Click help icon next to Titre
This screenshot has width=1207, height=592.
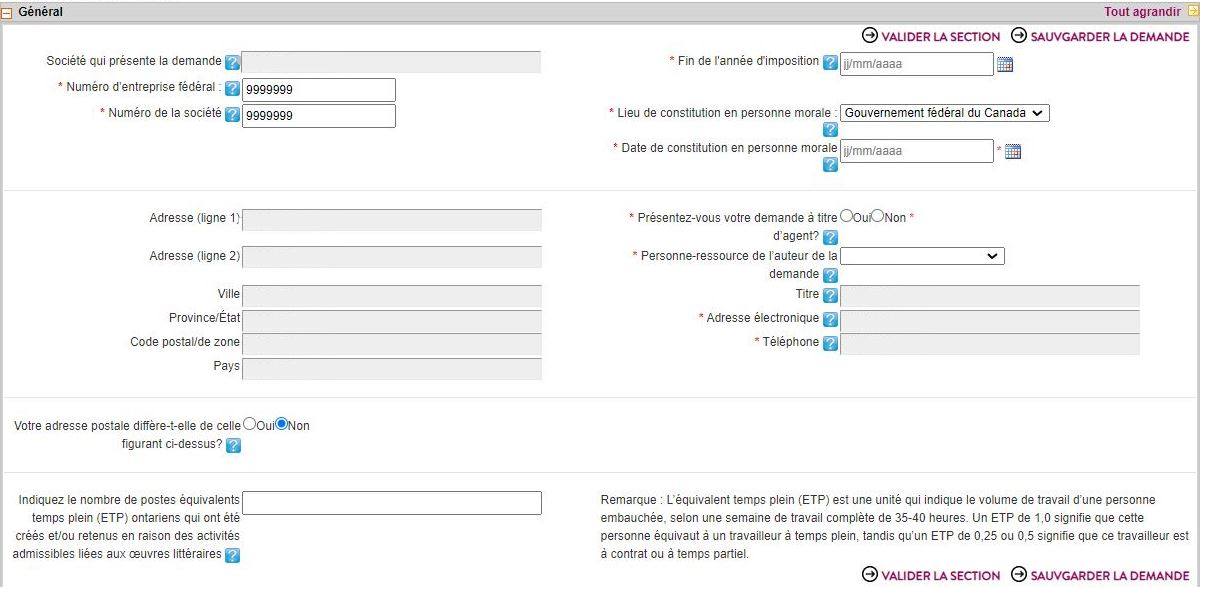[x=829, y=295]
